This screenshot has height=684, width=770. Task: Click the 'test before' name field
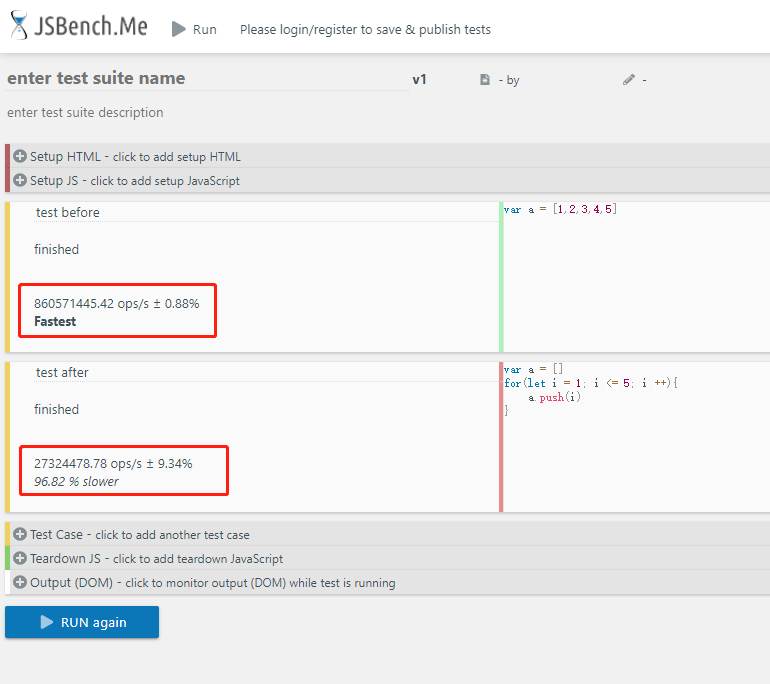(x=267, y=213)
